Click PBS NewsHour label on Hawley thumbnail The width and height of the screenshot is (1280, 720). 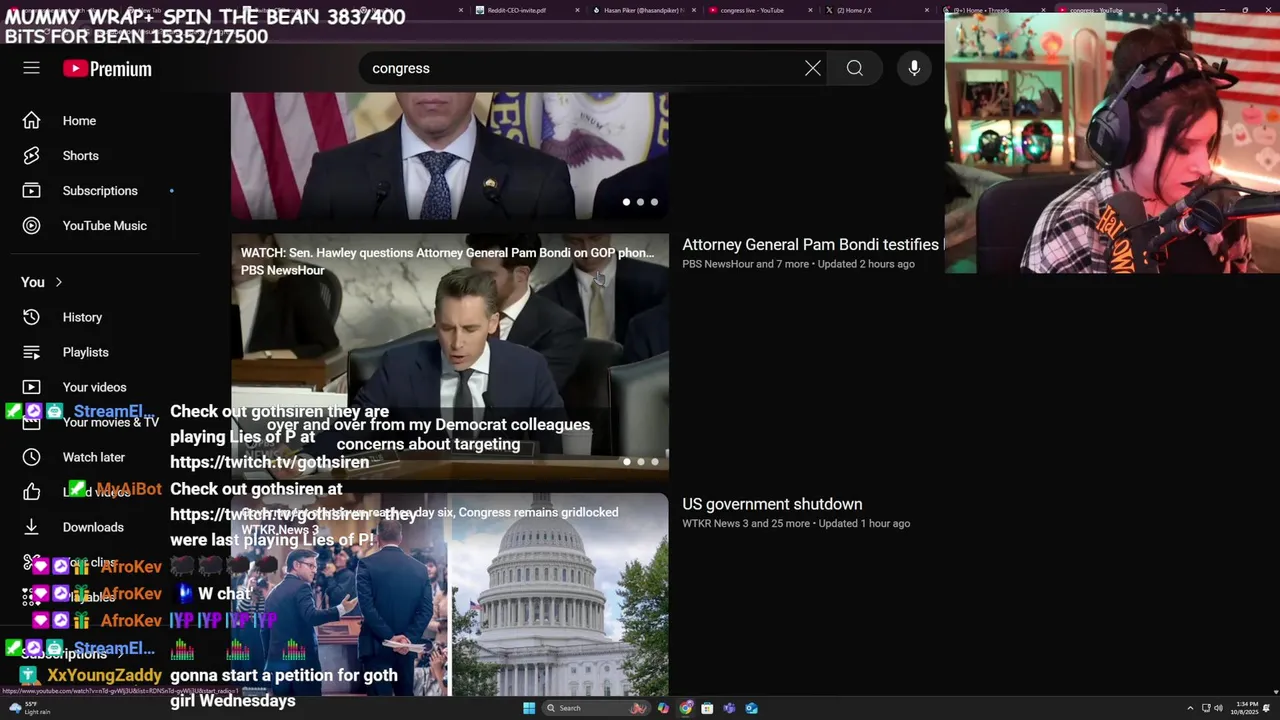pos(282,271)
